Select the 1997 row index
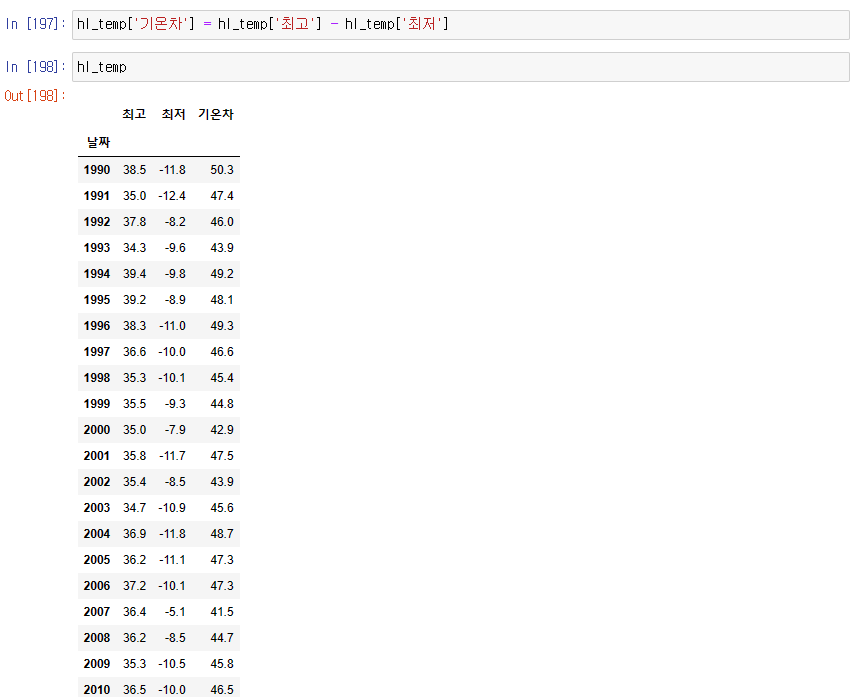This screenshot has width=861, height=697. tap(97, 352)
